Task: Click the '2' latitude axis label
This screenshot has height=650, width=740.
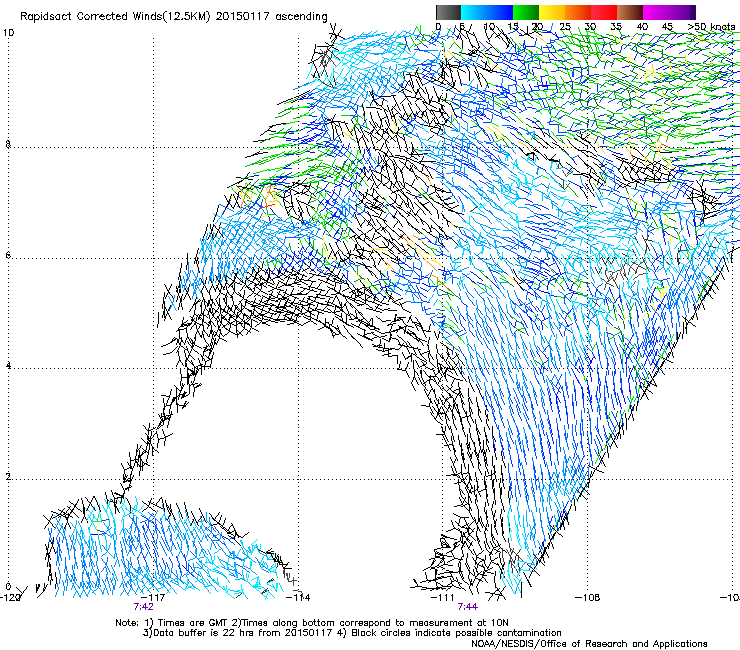Action: (x=8, y=477)
